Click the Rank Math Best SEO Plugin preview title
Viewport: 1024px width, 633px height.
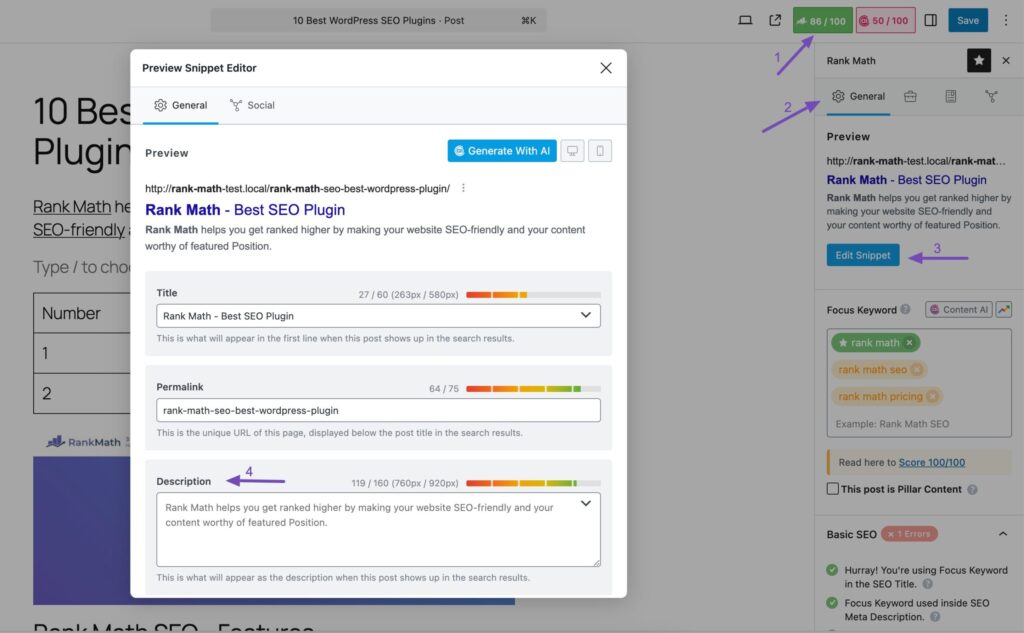(x=245, y=210)
